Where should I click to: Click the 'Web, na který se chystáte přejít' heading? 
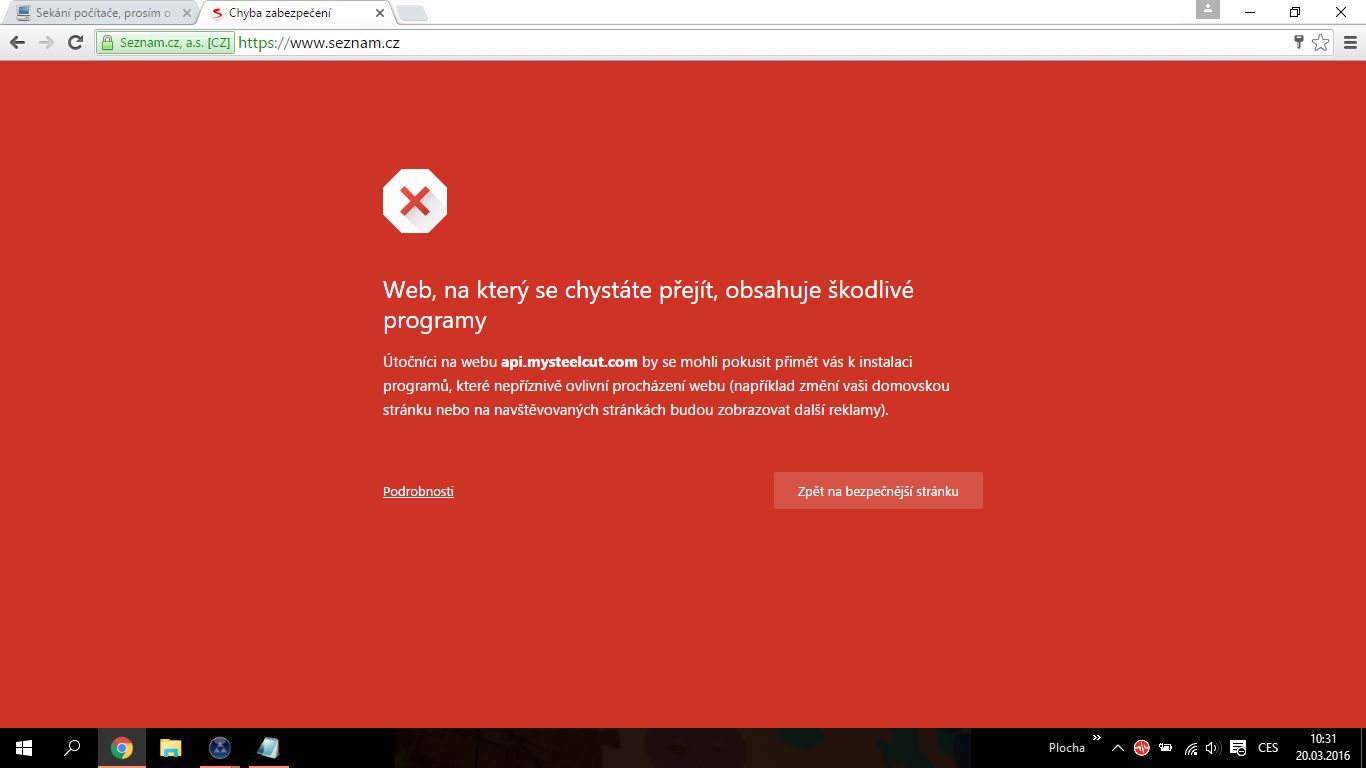[x=648, y=305]
